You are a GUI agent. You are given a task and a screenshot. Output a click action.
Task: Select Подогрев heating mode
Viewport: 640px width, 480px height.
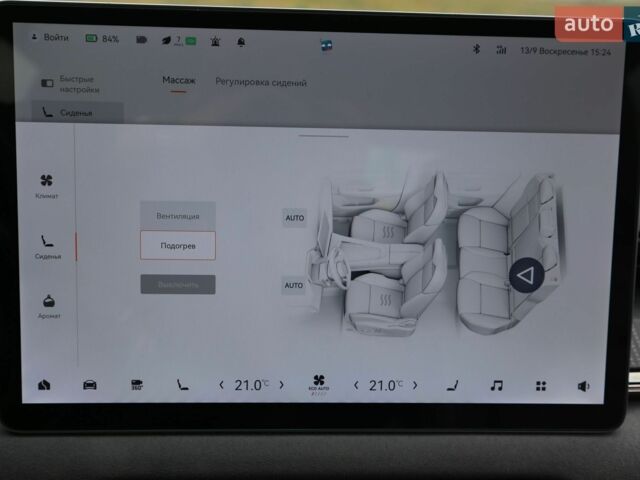click(x=178, y=245)
